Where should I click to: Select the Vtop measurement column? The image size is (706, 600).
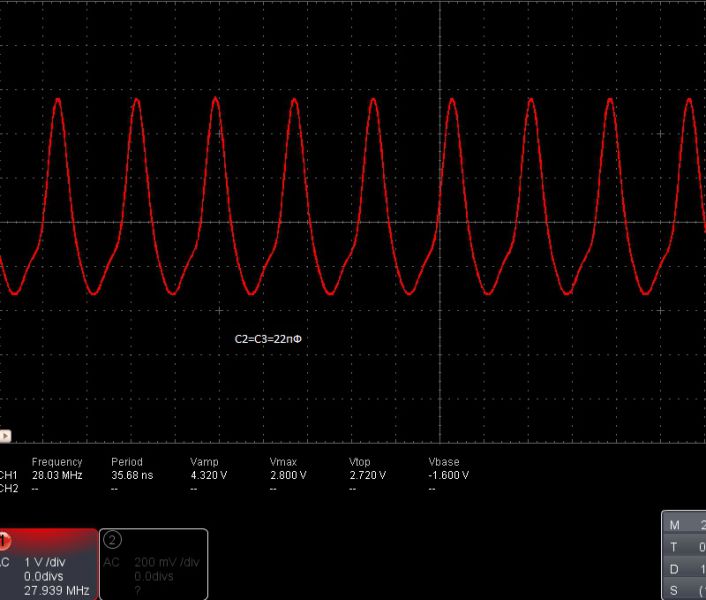[360, 462]
